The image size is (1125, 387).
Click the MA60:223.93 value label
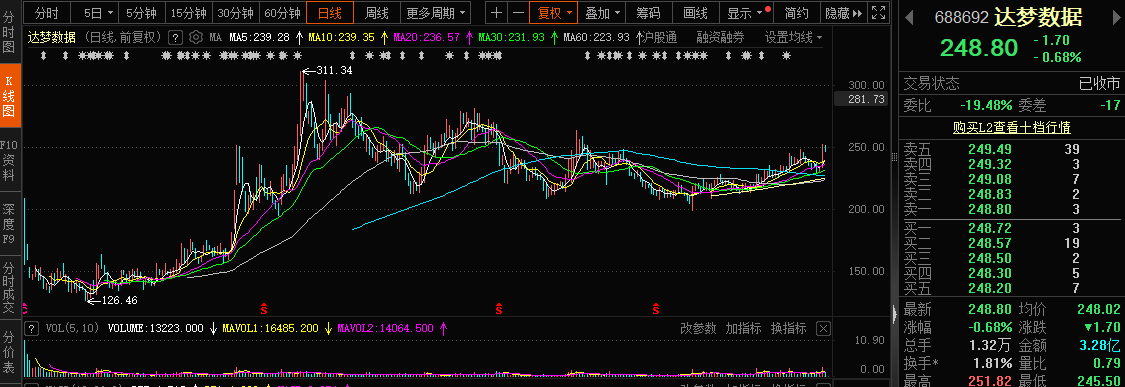click(597, 37)
